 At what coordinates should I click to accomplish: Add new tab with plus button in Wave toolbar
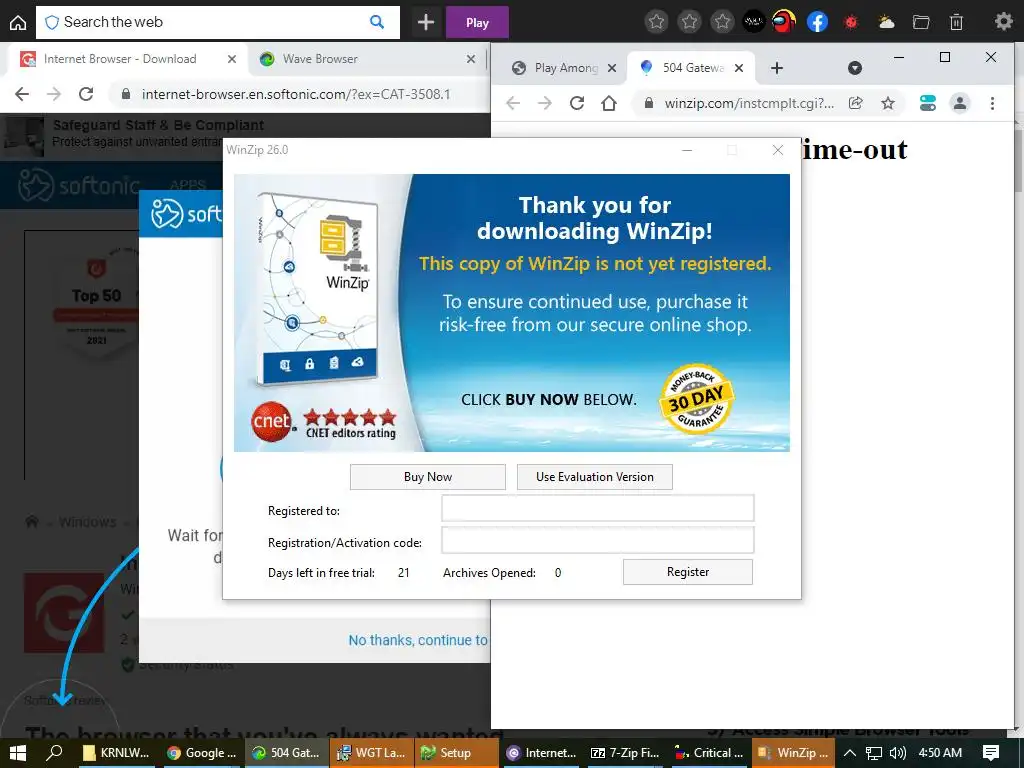coord(426,22)
